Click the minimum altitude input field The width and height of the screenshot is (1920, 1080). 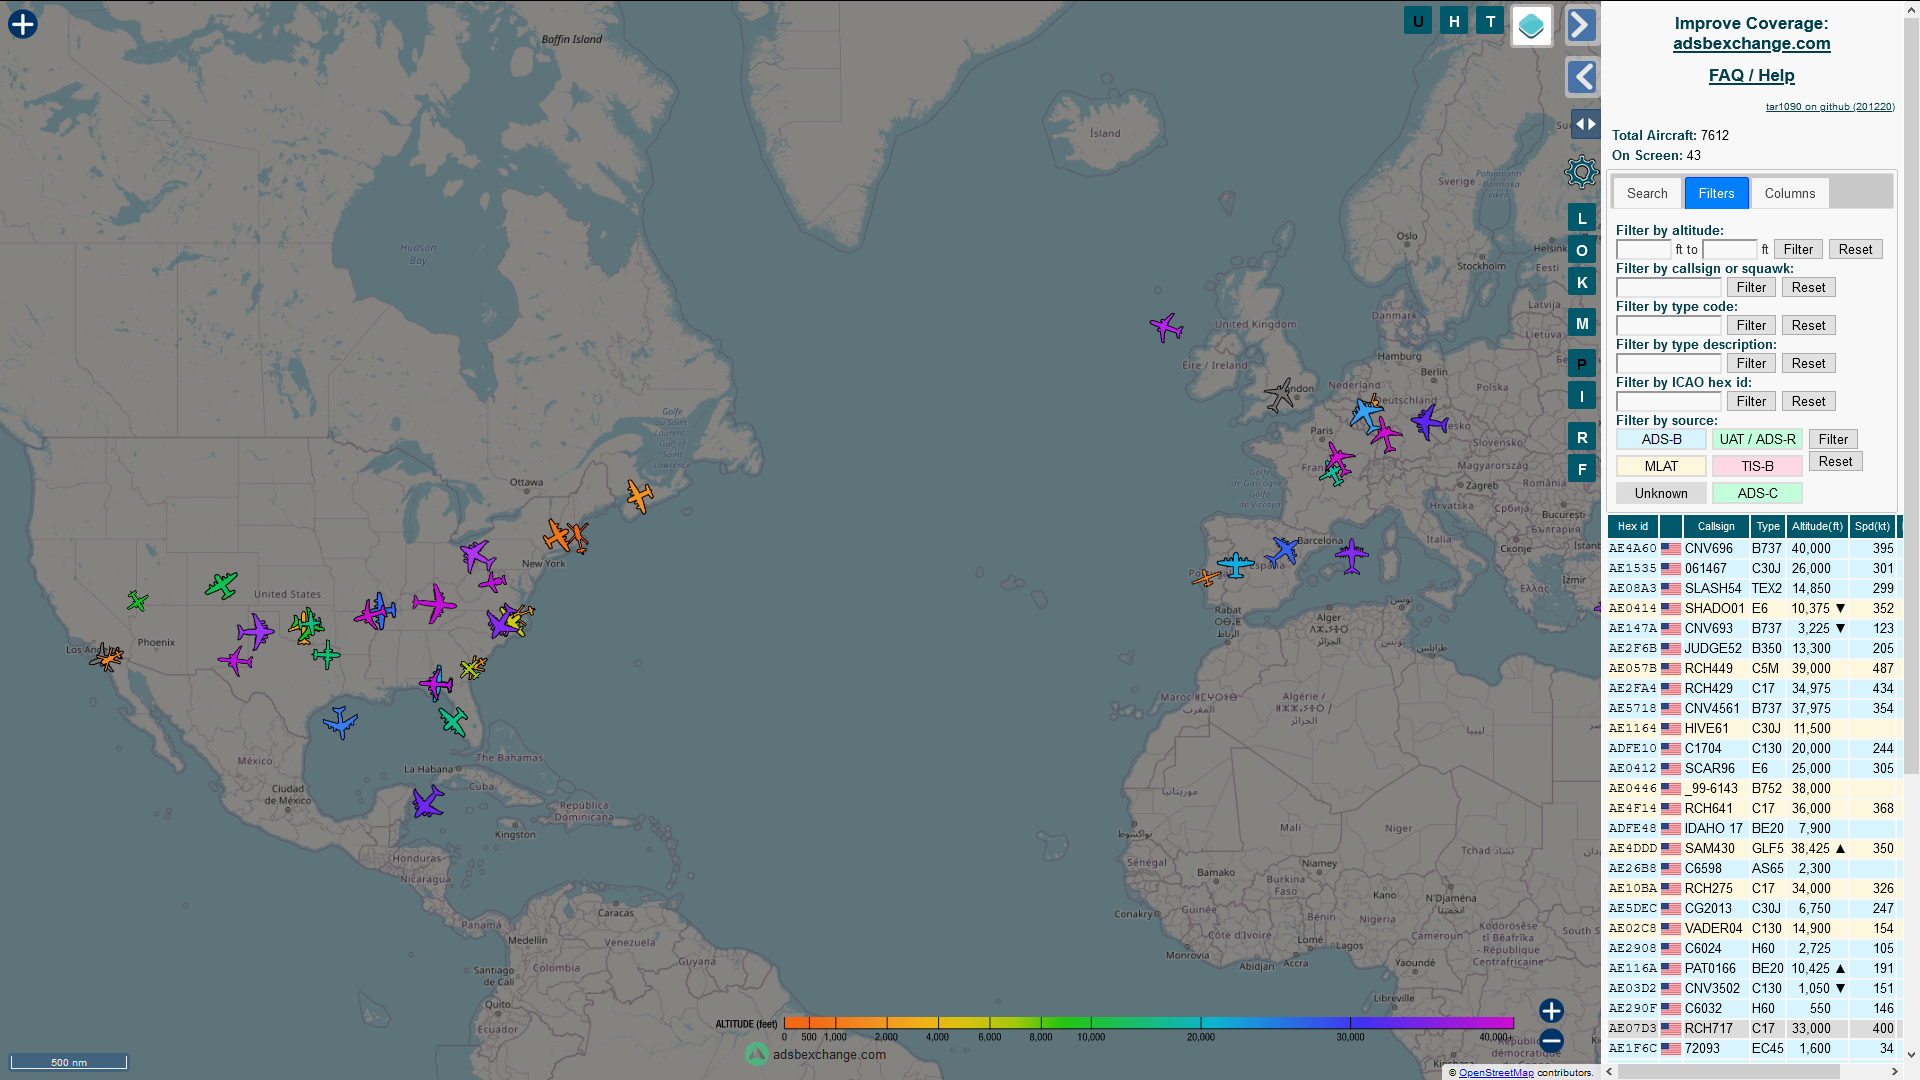coord(1643,249)
